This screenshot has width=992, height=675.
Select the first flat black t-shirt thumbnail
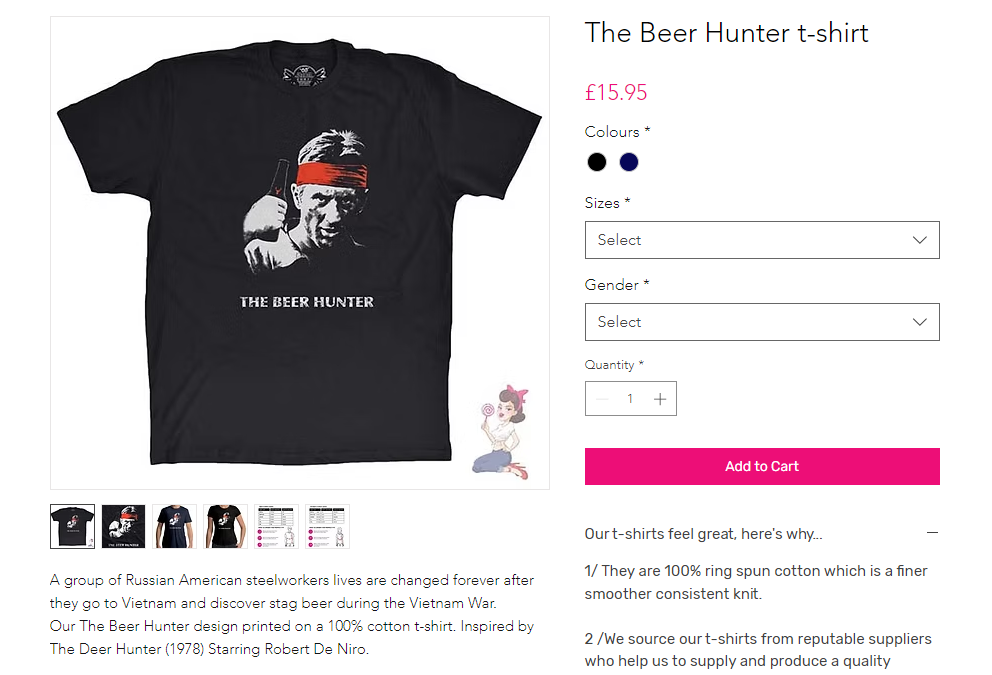point(73,526)
